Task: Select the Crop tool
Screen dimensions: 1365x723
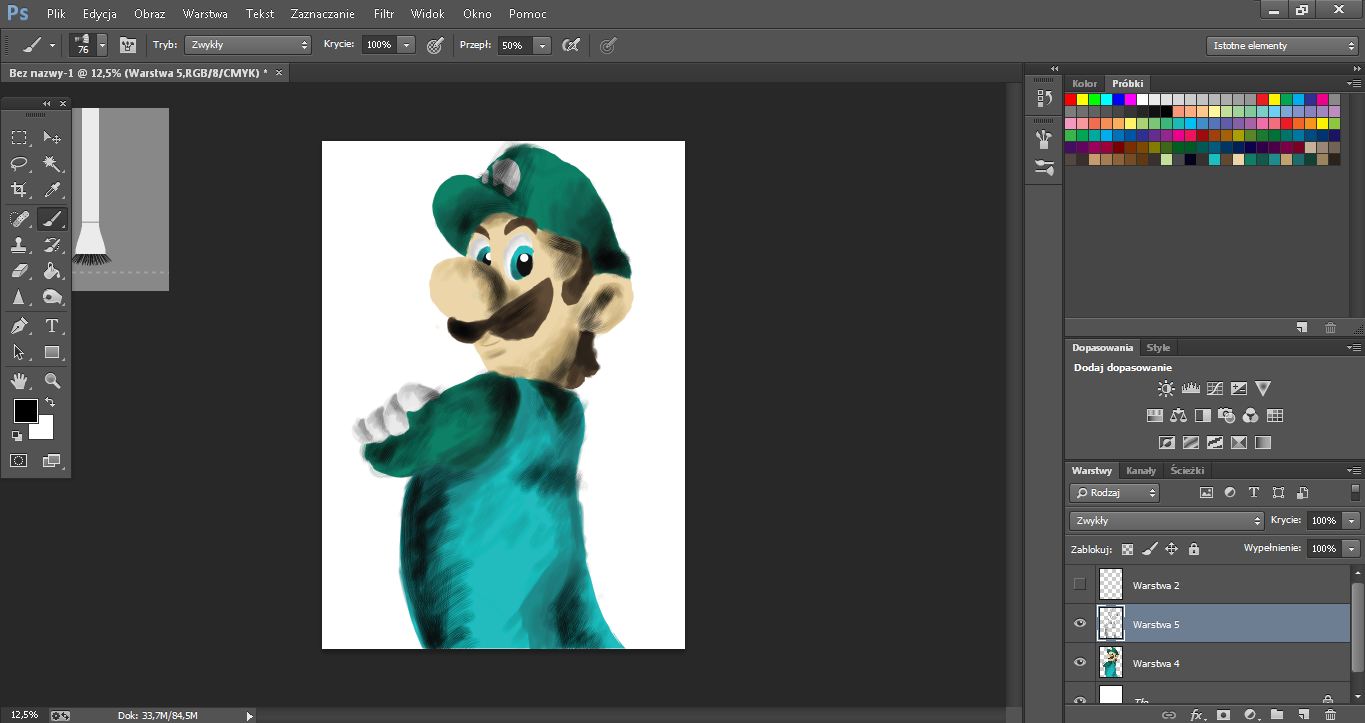Action: (19, 190)
